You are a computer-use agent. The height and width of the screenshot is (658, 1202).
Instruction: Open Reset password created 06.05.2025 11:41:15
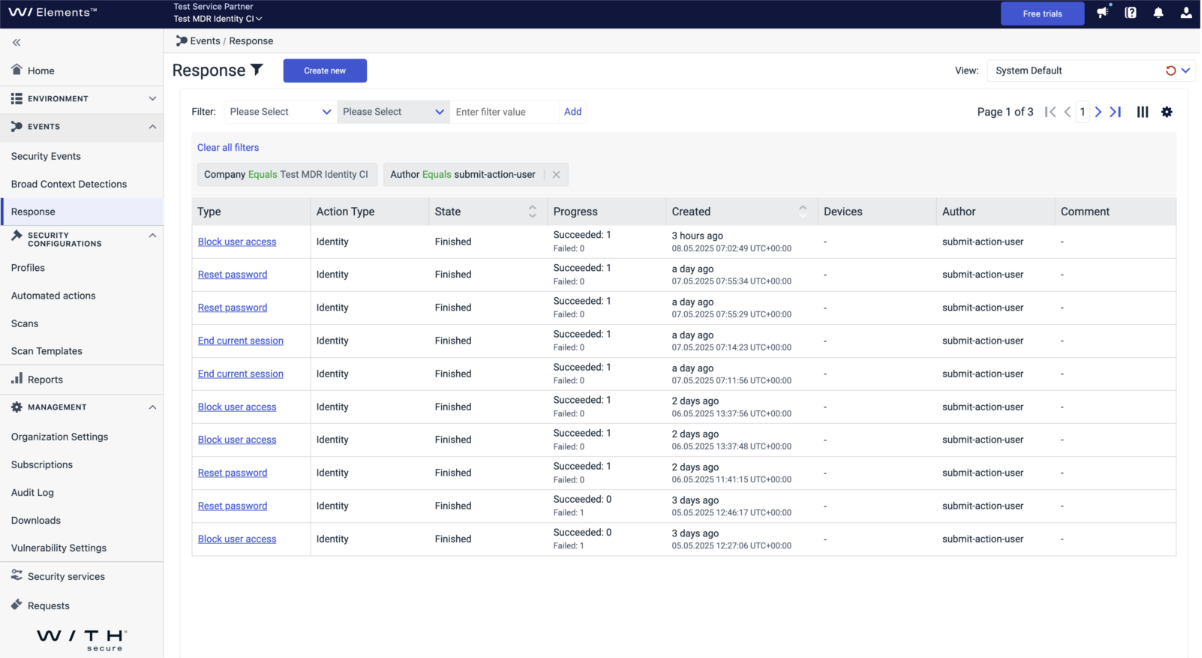click(232, 473)
